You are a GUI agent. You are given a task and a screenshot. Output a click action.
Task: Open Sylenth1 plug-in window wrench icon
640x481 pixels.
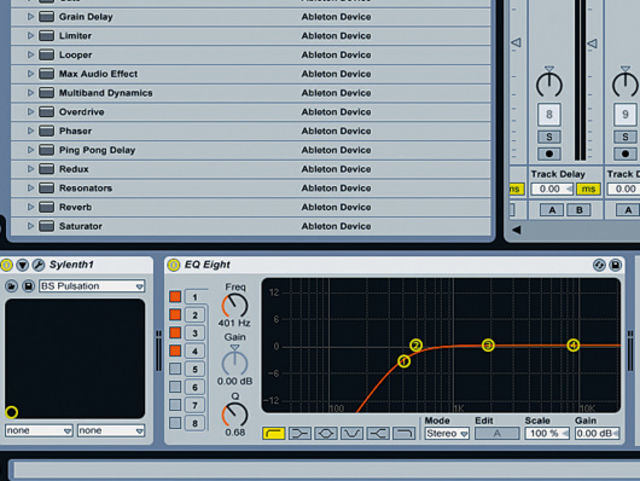pos(38,265)
